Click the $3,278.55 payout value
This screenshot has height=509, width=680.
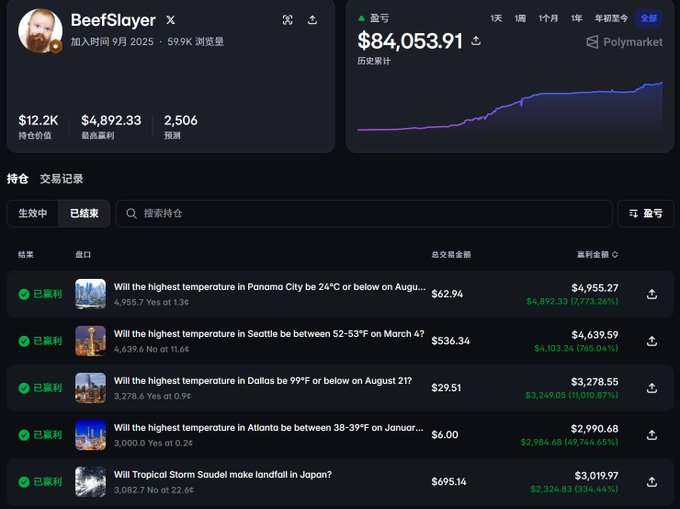tap(595, 382)
